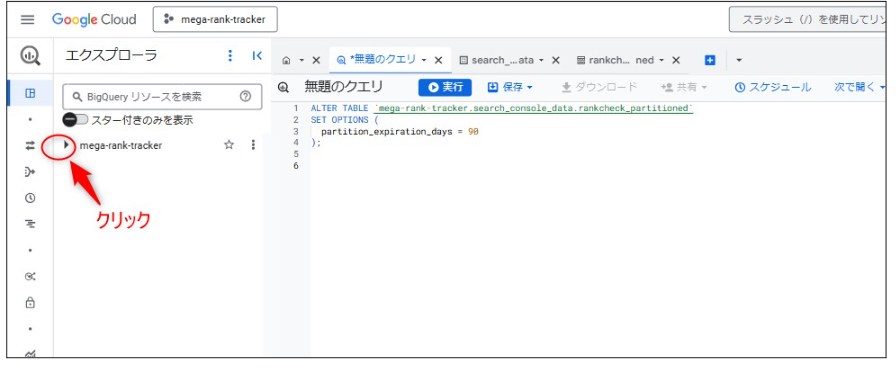
Task: Close the rankch...ned tab
Action: coord(675,60)
